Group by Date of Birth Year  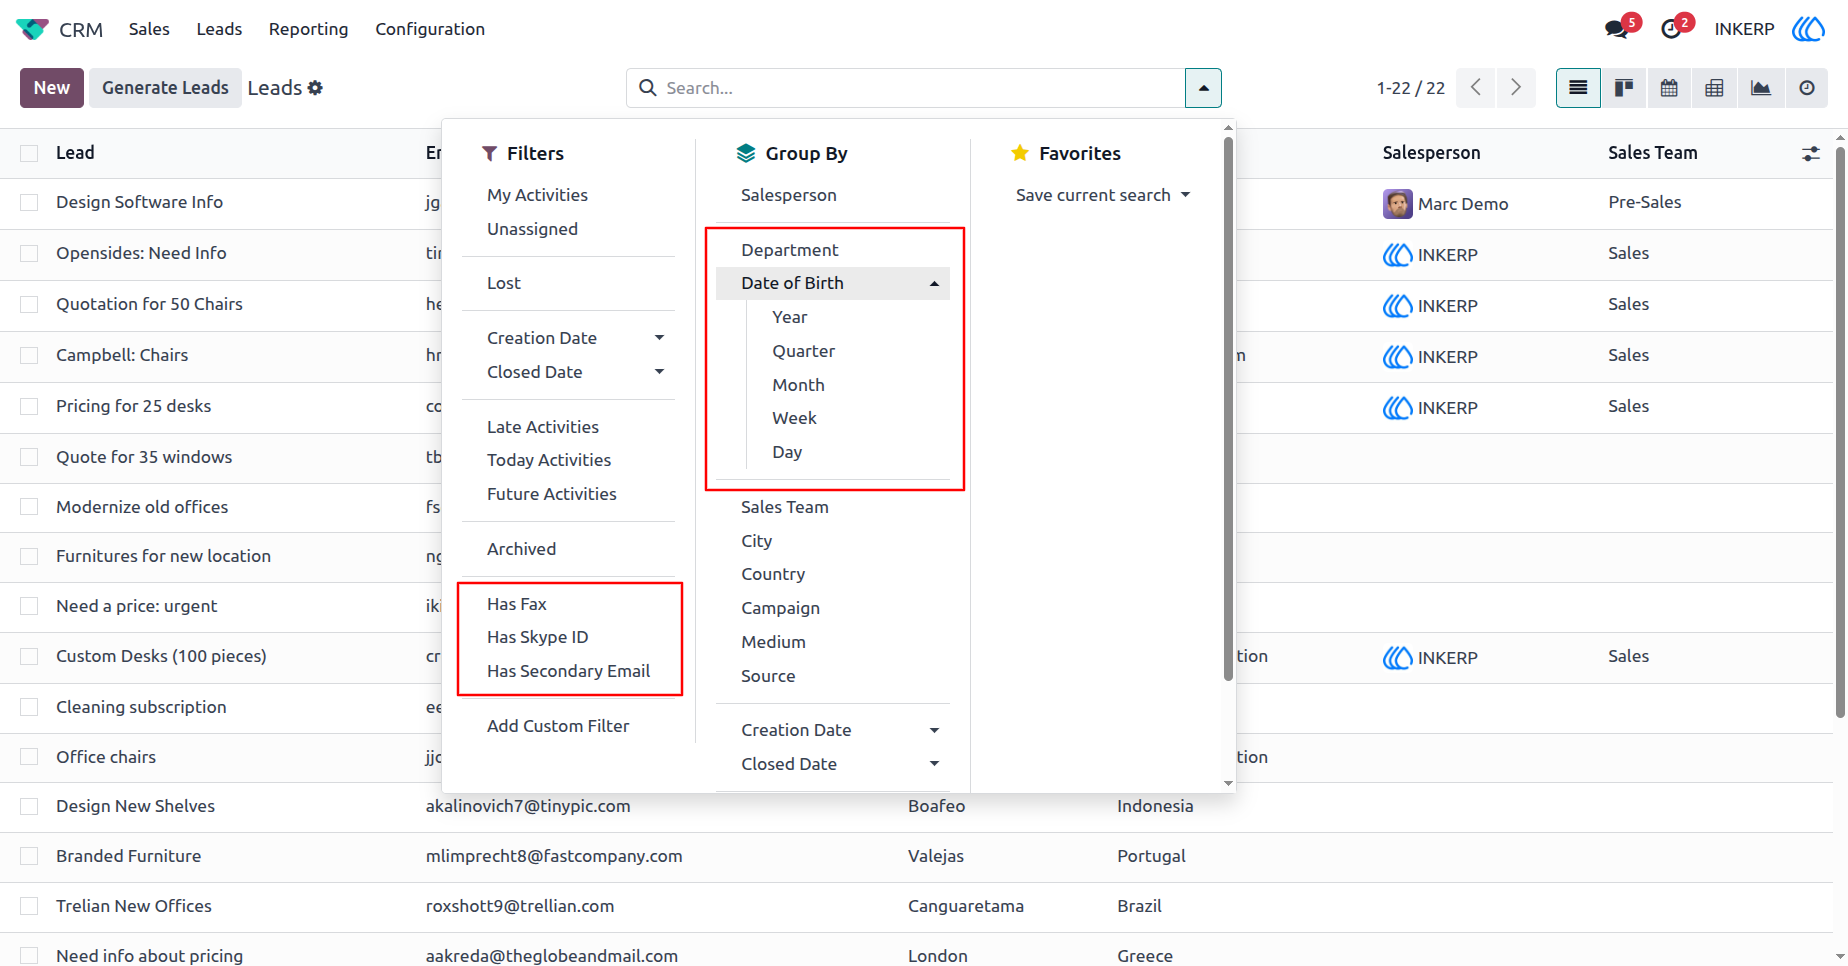790,317
